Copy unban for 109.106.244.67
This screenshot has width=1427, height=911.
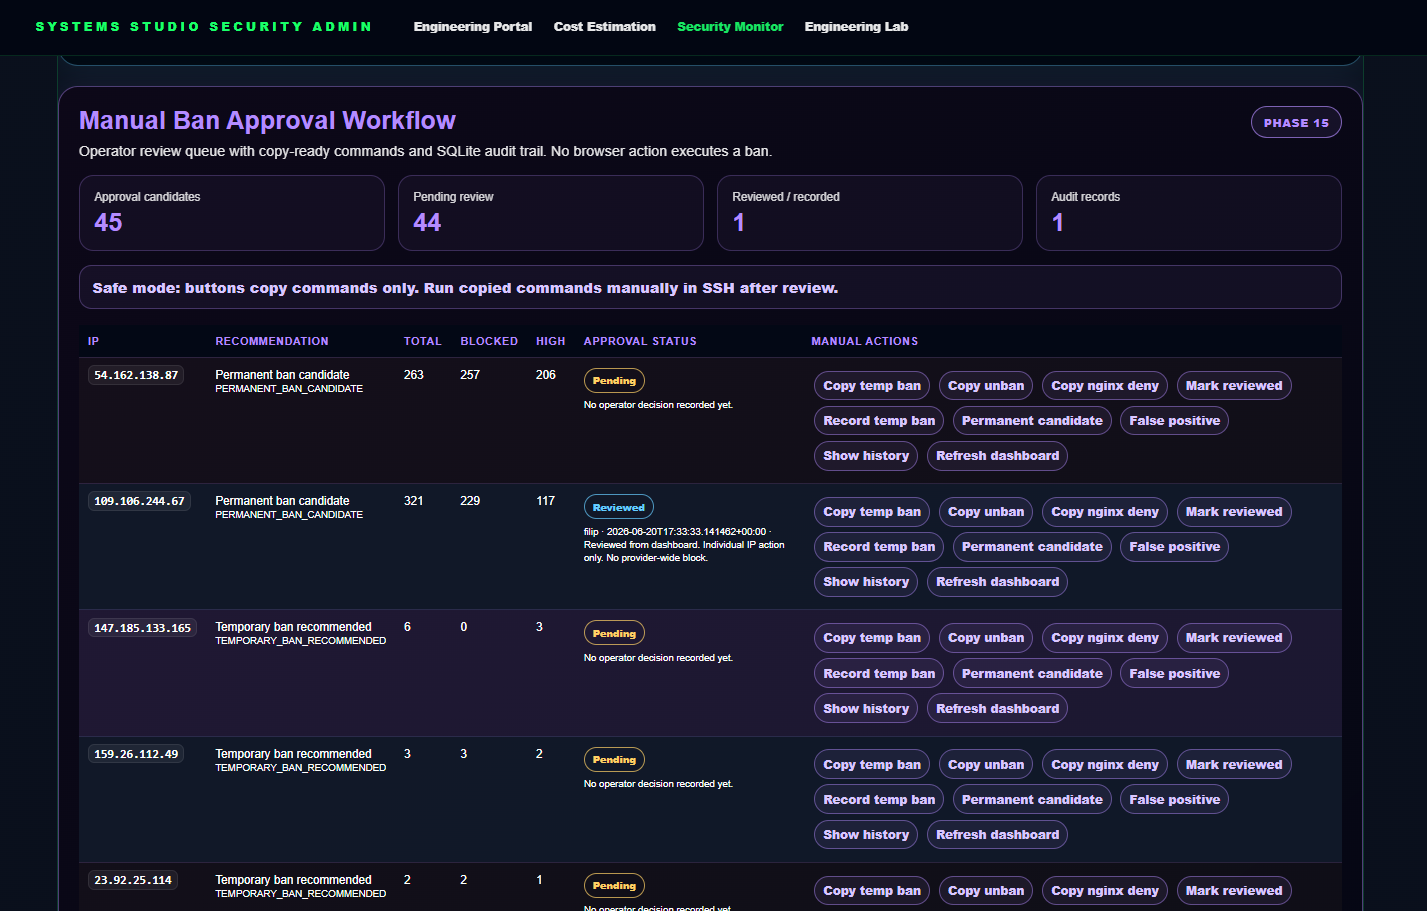pyautogui.click(x=986, y=512)
